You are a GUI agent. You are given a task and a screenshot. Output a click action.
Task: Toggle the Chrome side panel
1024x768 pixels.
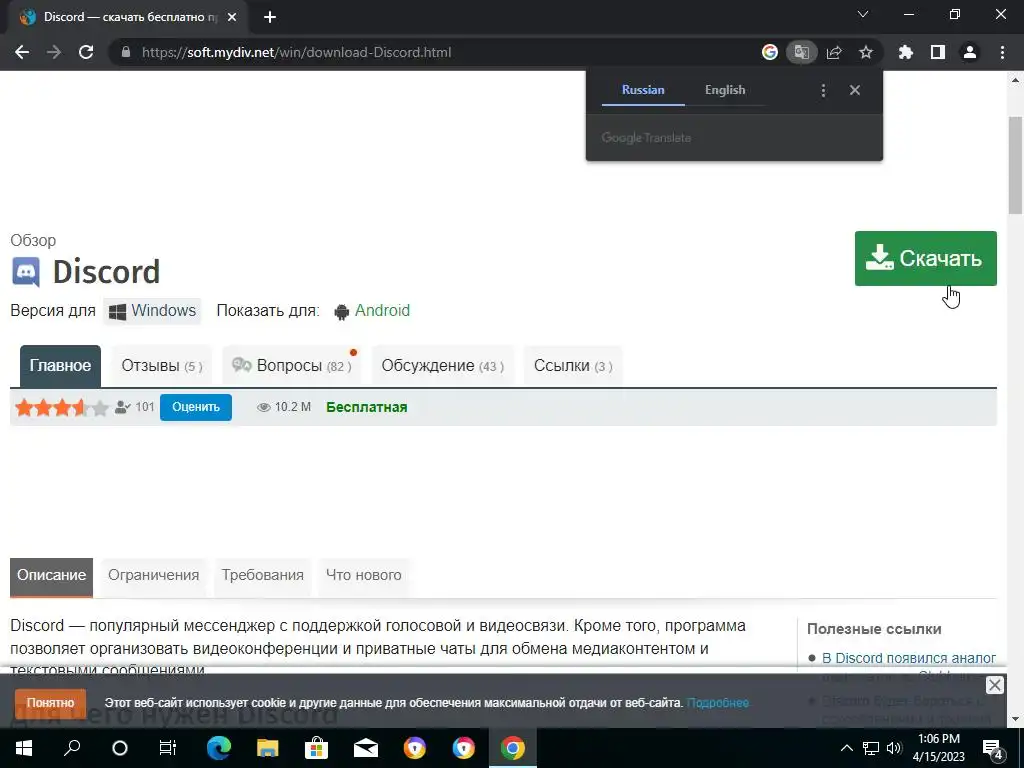point(938,52)
